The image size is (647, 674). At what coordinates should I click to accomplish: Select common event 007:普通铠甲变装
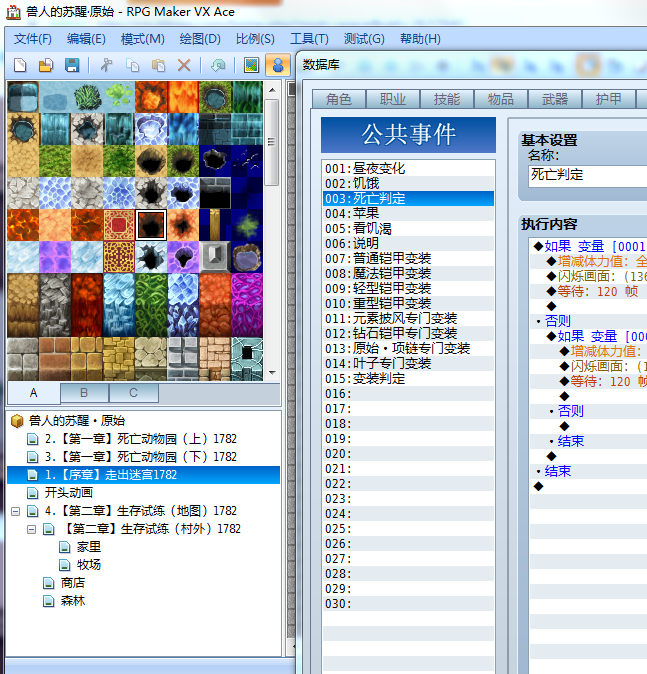pyautogui.click(x=408, y=259)
